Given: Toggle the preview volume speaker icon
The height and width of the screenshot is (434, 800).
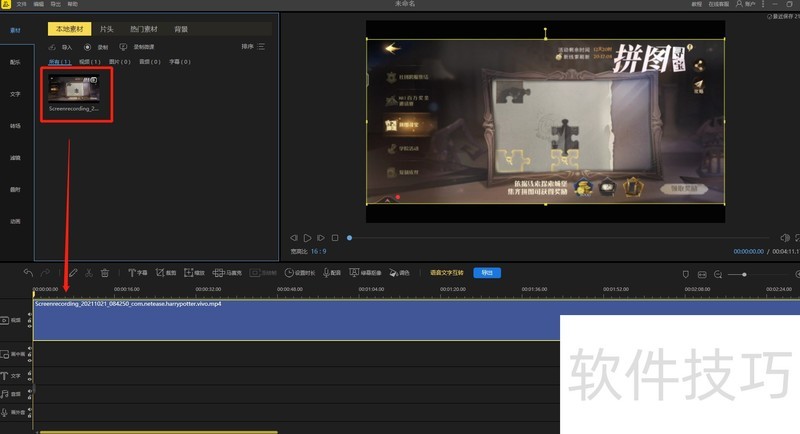Looking at the screenshot, I should tap(784, 238).
